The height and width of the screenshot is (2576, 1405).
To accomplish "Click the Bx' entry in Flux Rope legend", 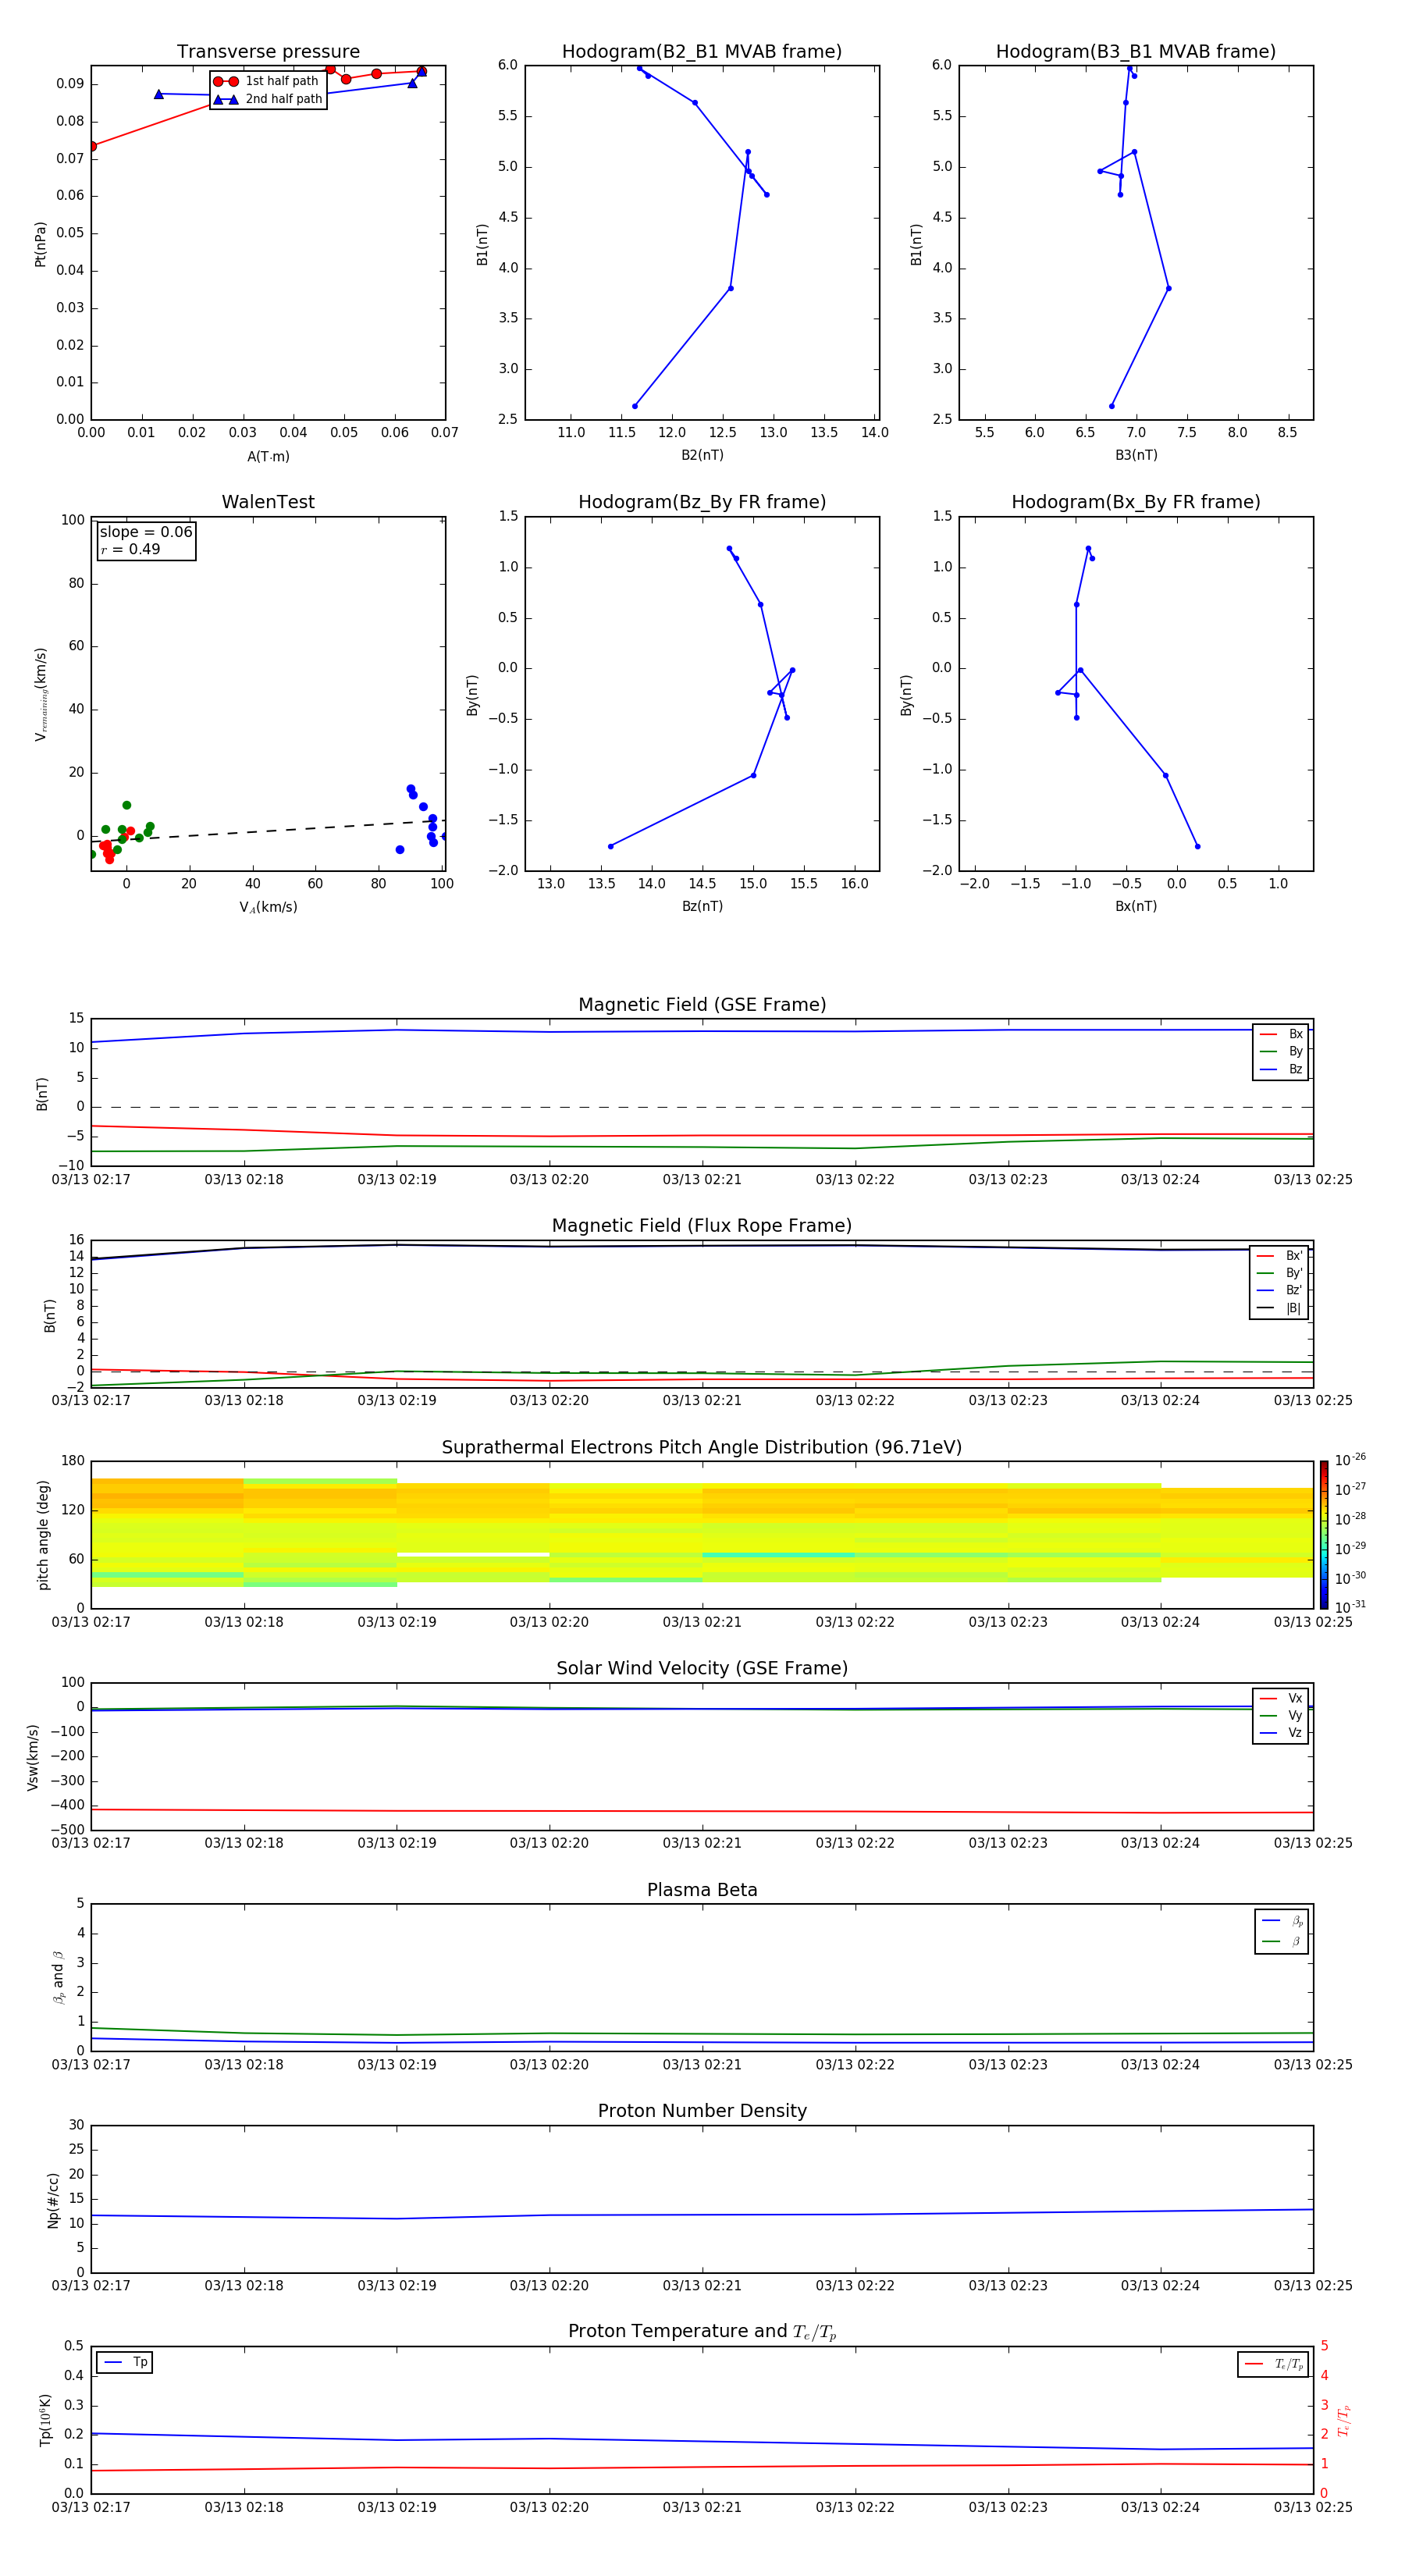I will (x=1280, y=1256).
